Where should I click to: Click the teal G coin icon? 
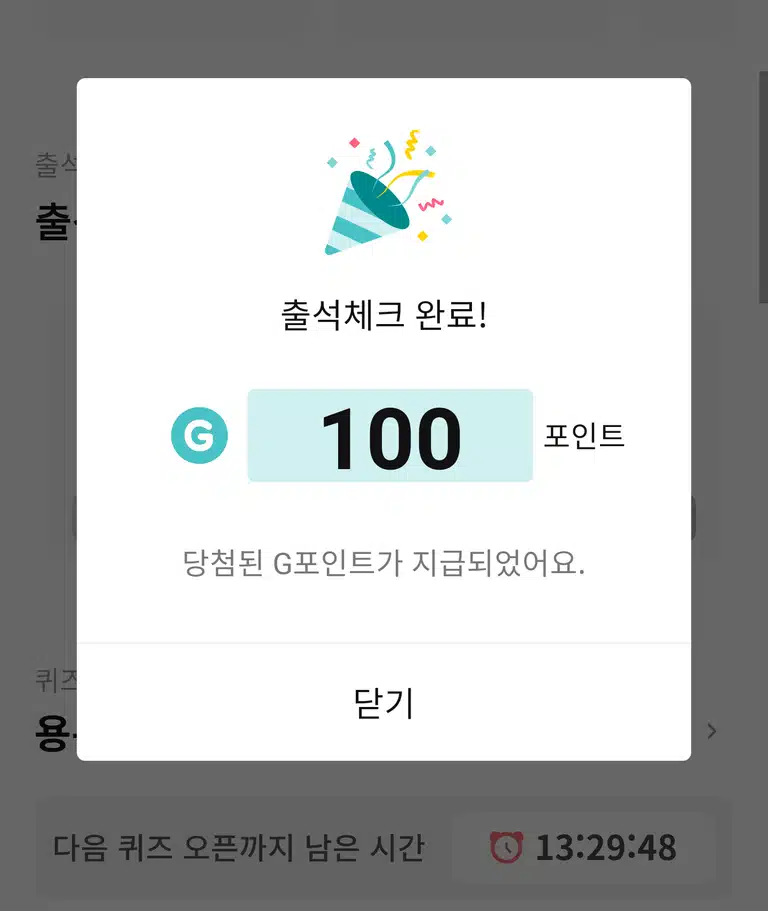tap(199, 435)
